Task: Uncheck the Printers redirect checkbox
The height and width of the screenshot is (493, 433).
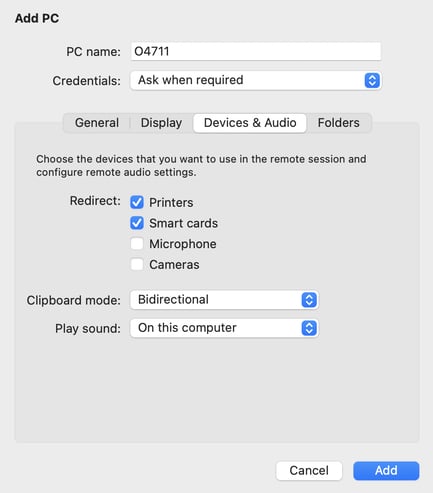Action: coord(137,202)
